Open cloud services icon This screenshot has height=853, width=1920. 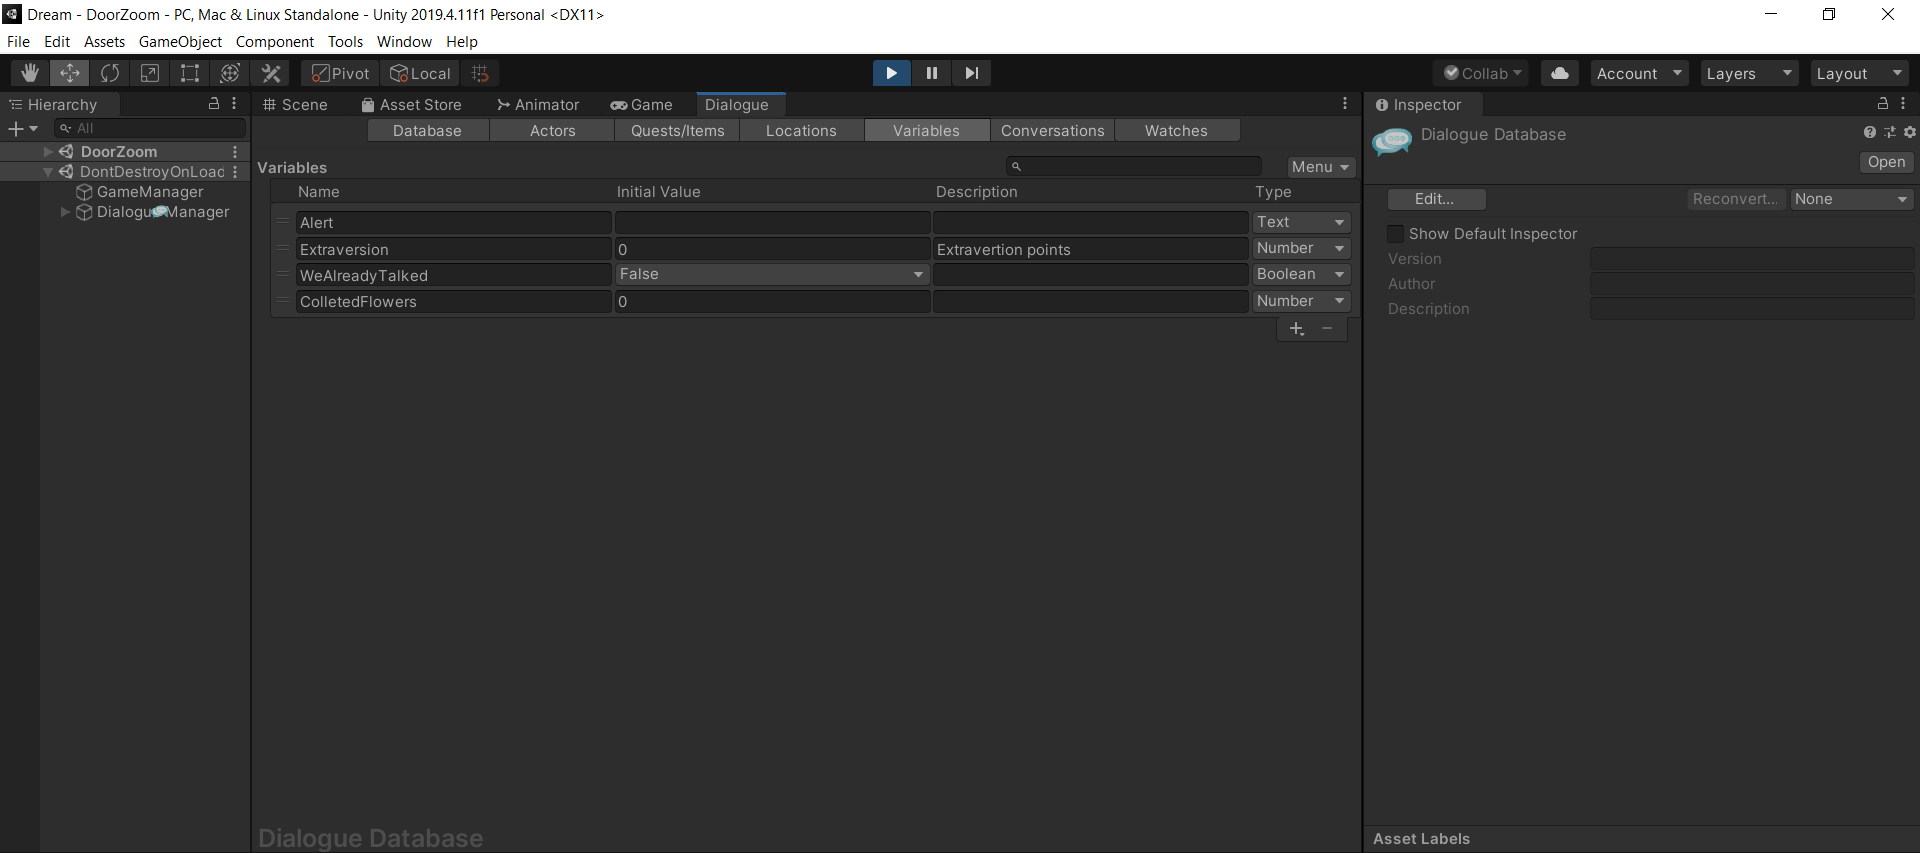pyautogui.click(x=1560, y=73)
